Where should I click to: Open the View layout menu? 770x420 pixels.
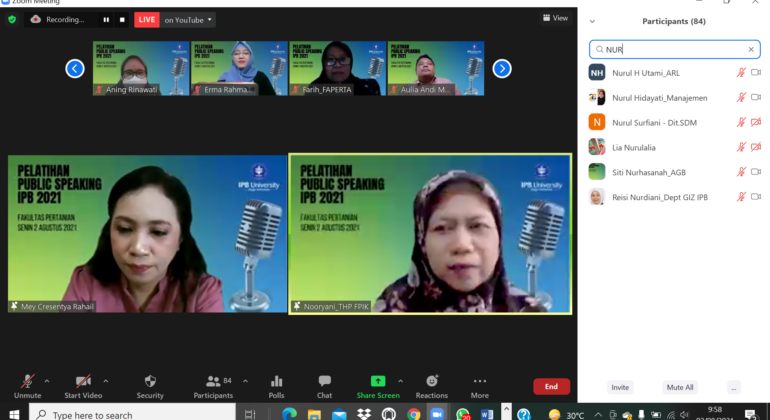click(x=555, y=18)
